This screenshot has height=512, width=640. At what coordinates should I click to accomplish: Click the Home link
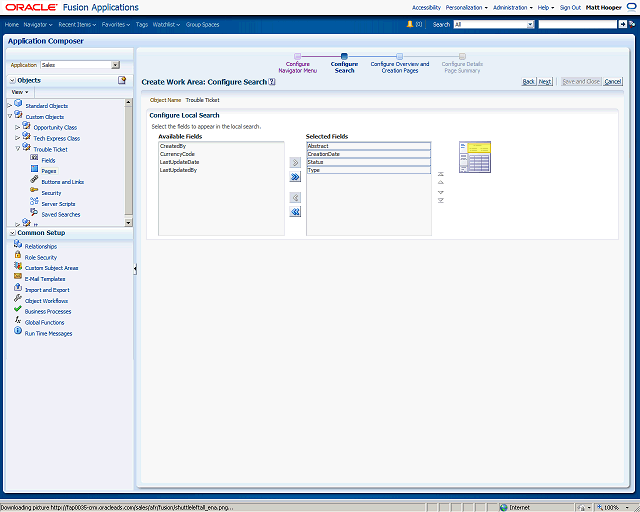point(12,24)
